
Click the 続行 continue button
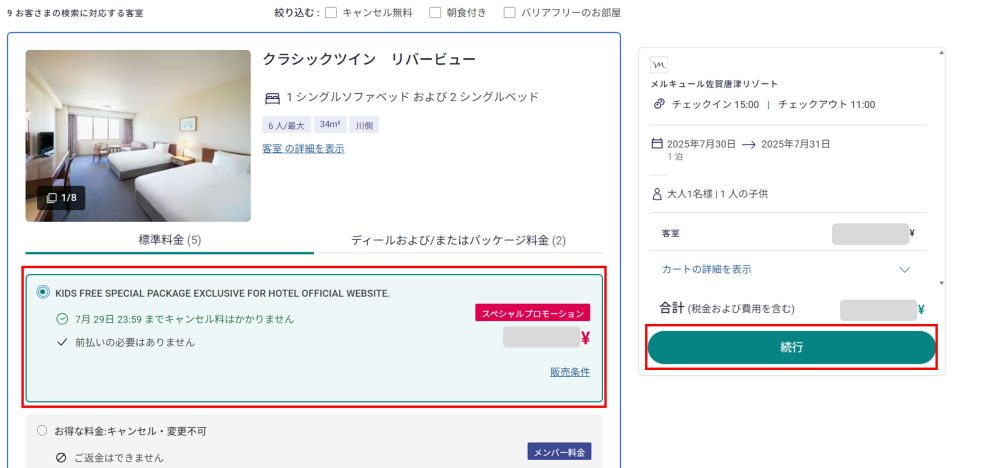[x=791, y=347]
